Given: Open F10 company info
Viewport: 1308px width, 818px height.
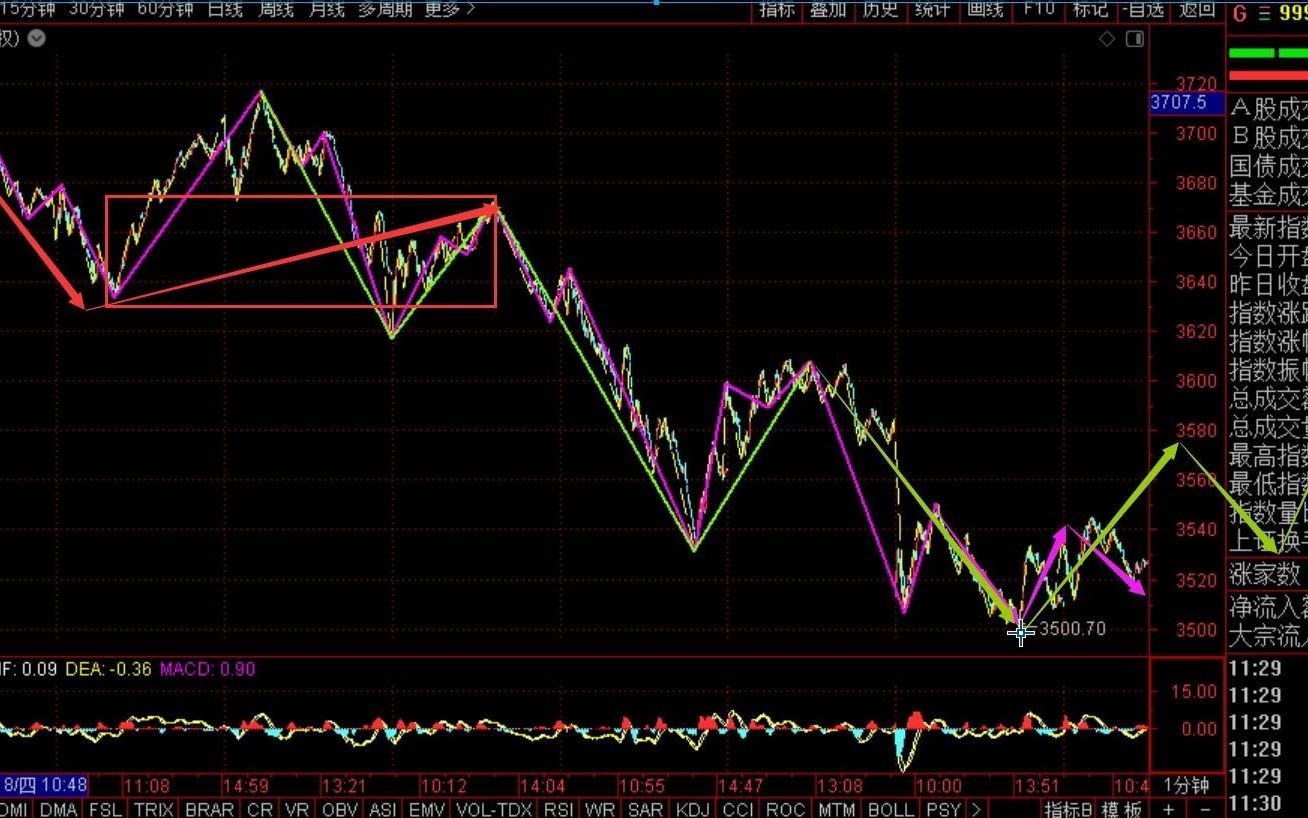Looking at the screenshot, I should tap(1038, 9).
